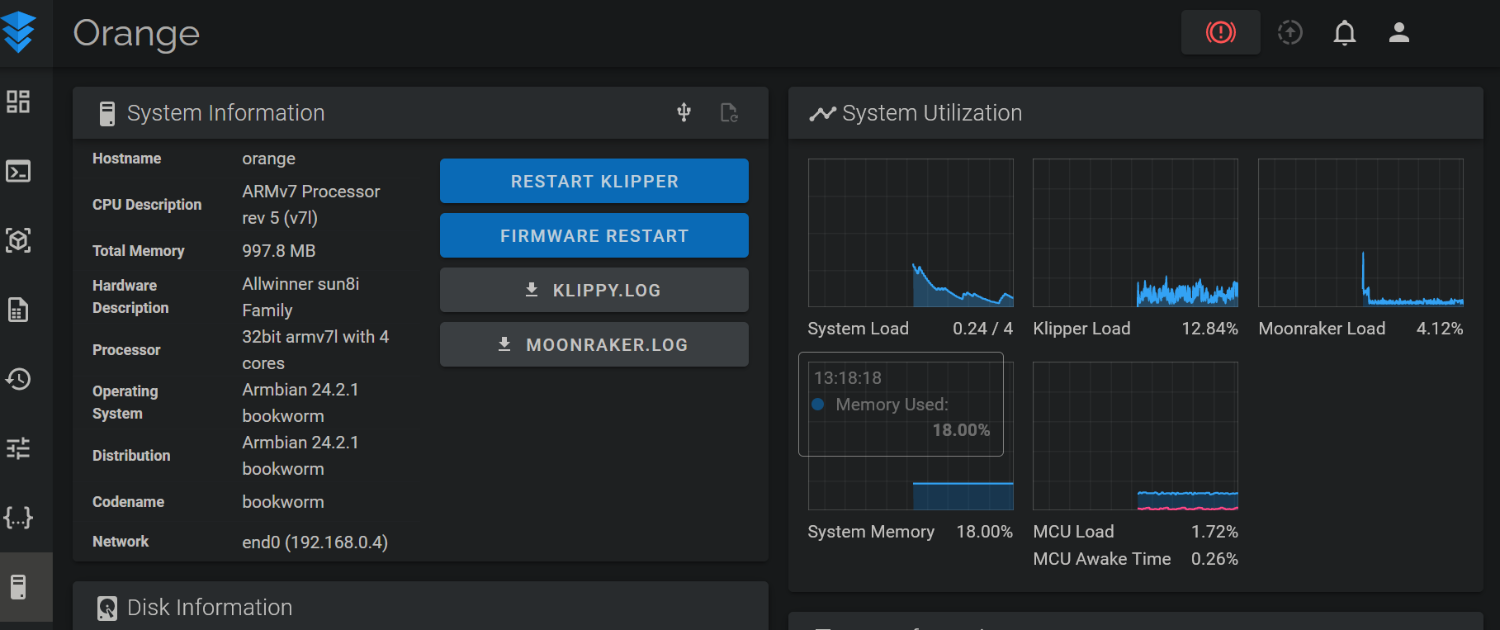Show USB devices in System Information

tap(684, 112)
